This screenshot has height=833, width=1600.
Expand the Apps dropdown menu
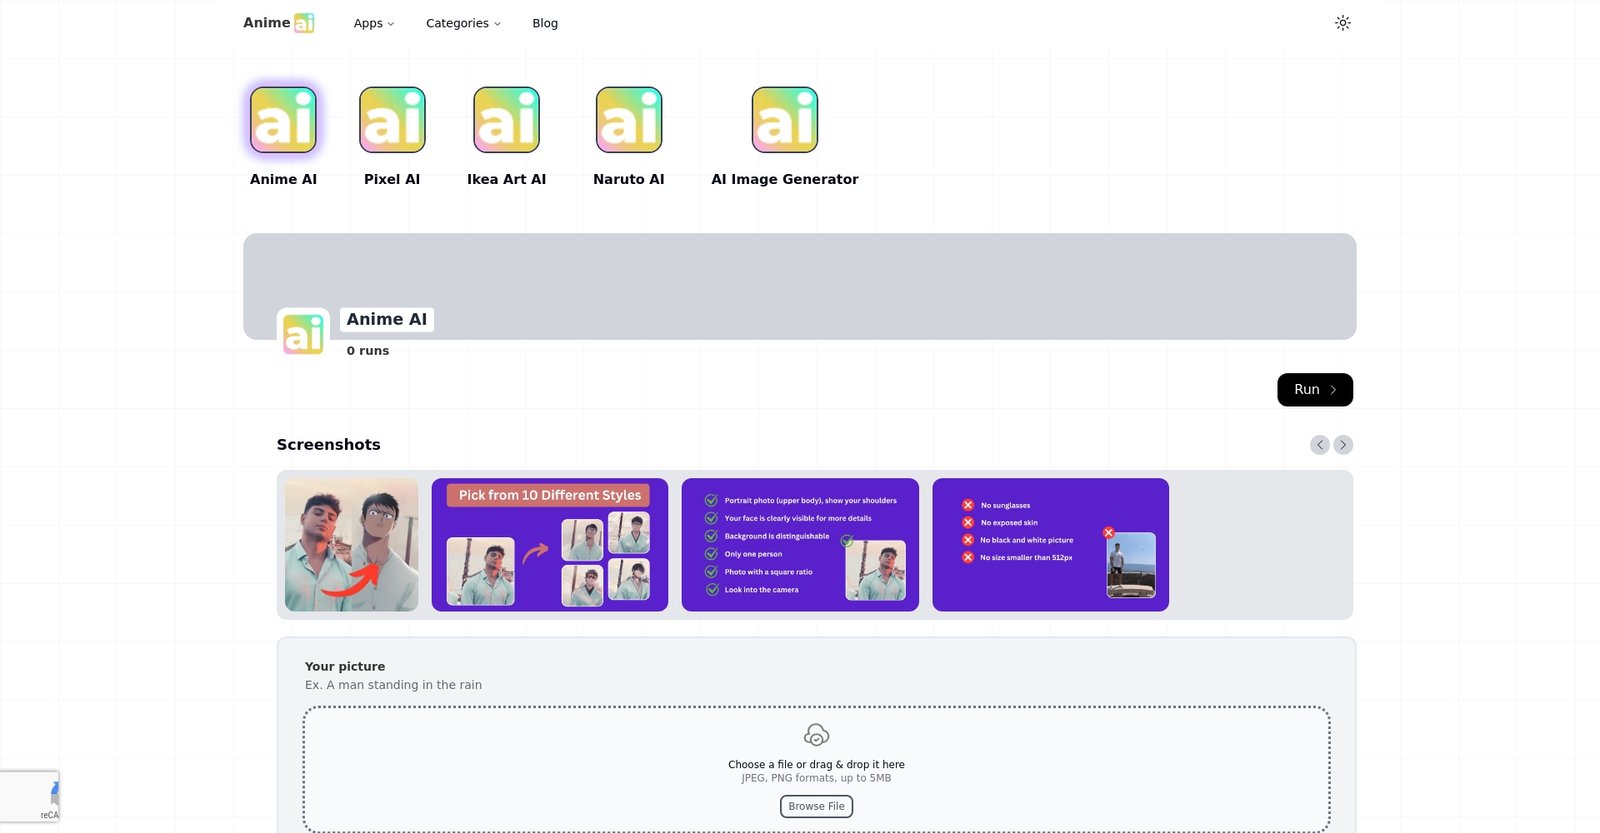point(374,23)
